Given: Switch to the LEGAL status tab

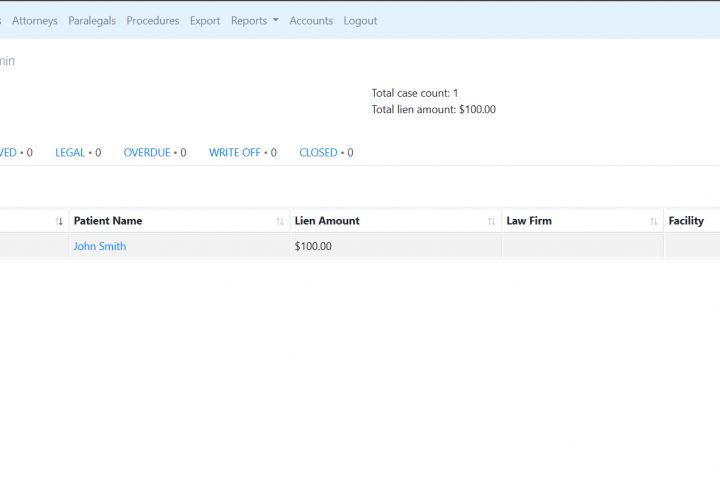Looking at the screenshot, I should 78,152.
